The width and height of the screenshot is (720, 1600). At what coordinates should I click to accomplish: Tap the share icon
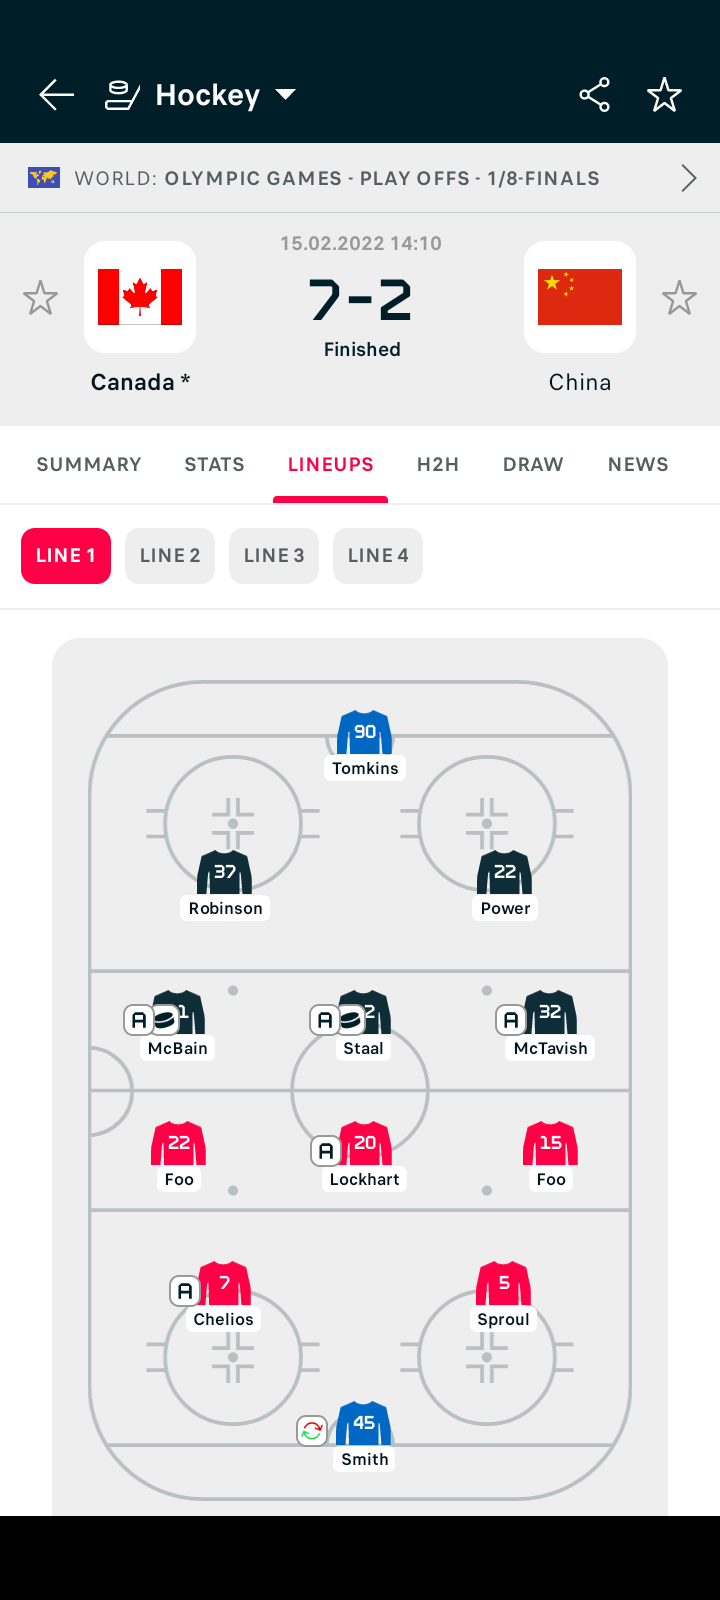[594, 95]
